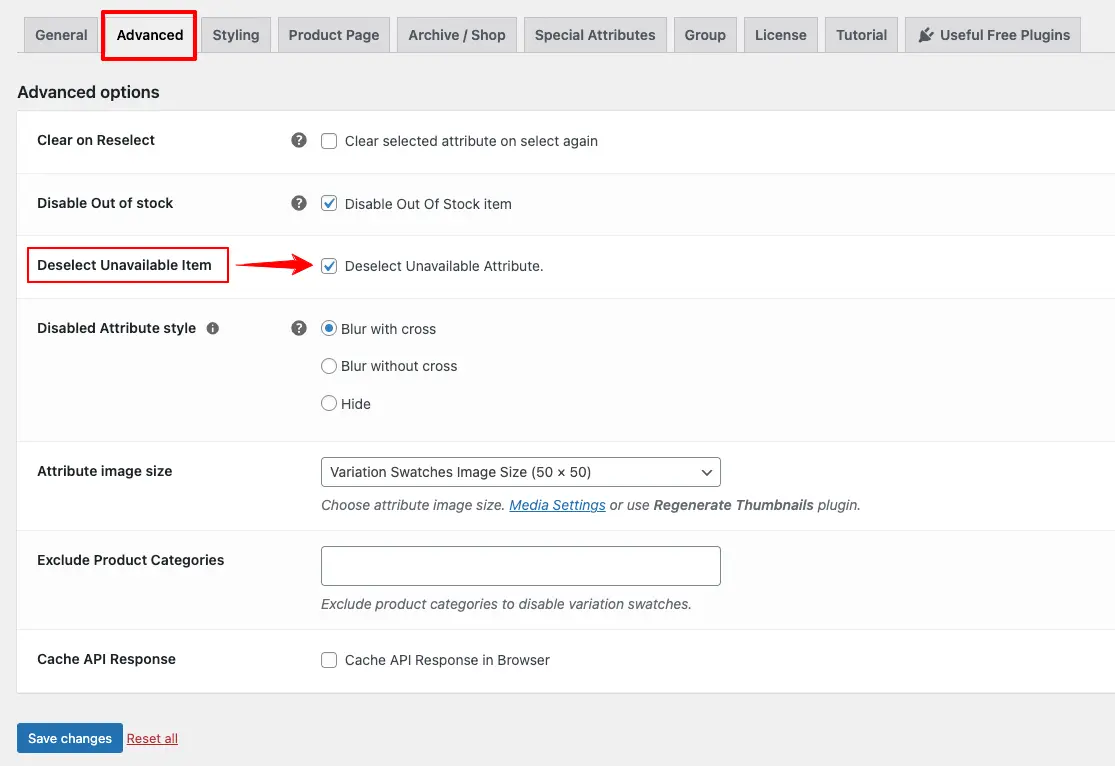
Task: Open the Archive / Shop tab
Action: point(457,35)
